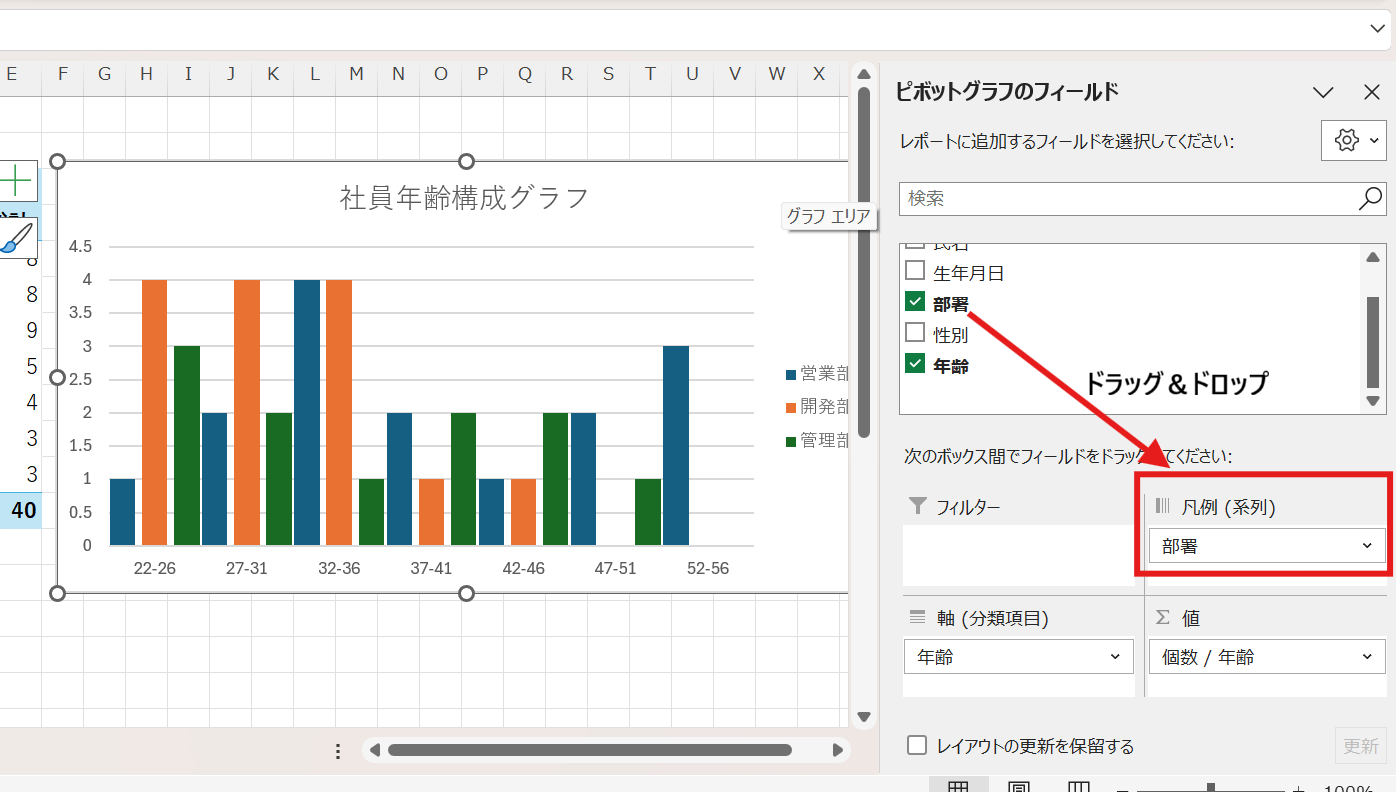Switch to Page Break Preview in the status bar
Image resolution: width=1396 pixels, height=792 pixels.
tap(1078, 787)
